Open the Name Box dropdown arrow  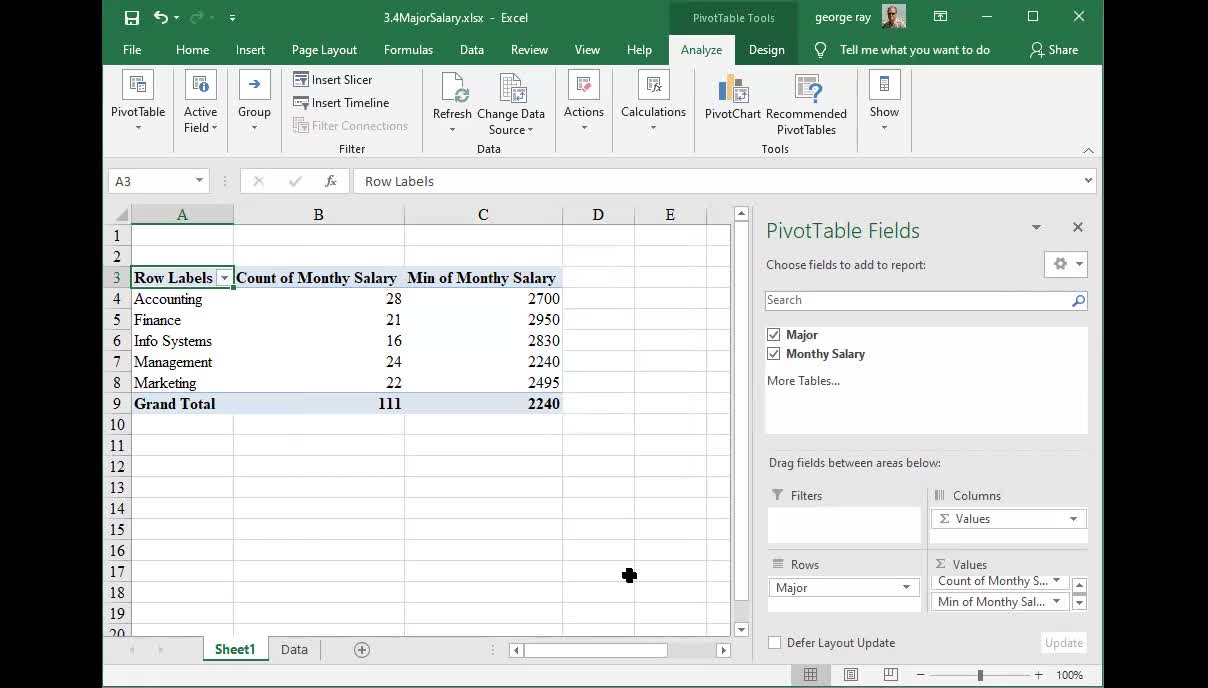(199, 181)
